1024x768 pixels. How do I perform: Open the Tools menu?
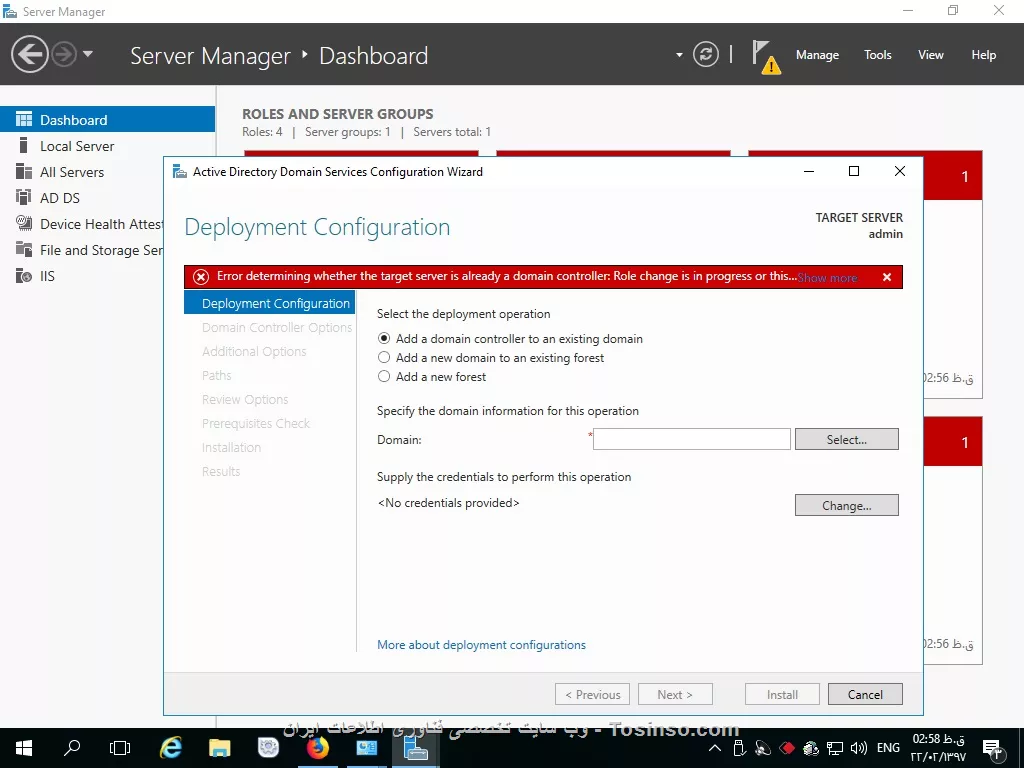(877, 55)
